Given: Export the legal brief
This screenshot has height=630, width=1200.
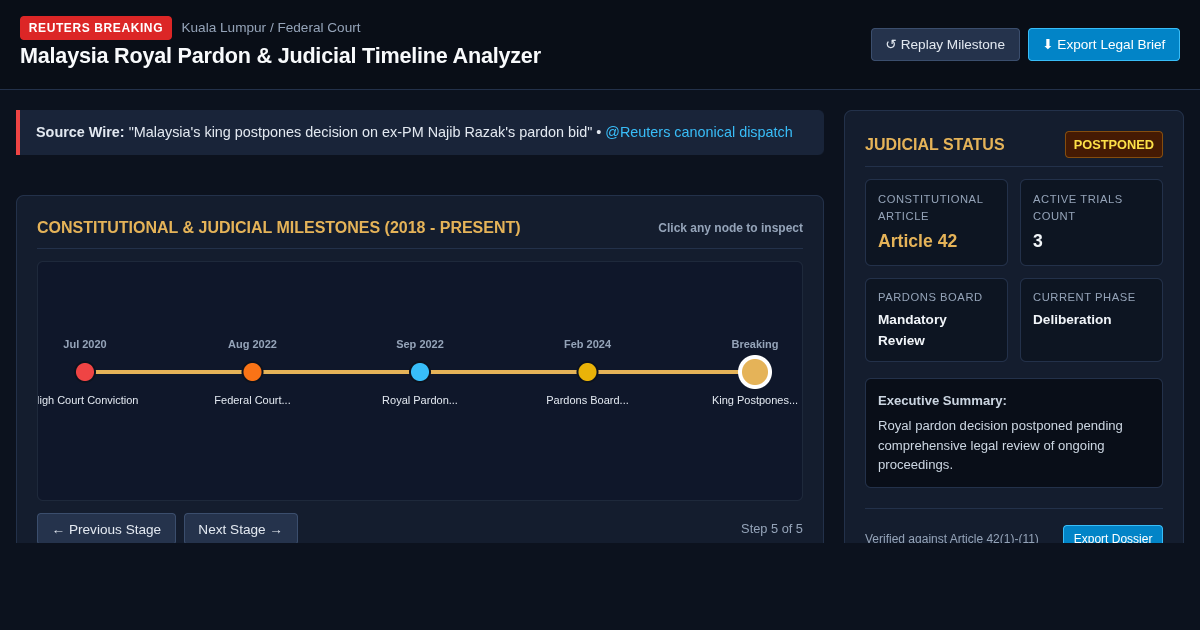Looking at the screenshot, I should click(x=1104, y=44).
